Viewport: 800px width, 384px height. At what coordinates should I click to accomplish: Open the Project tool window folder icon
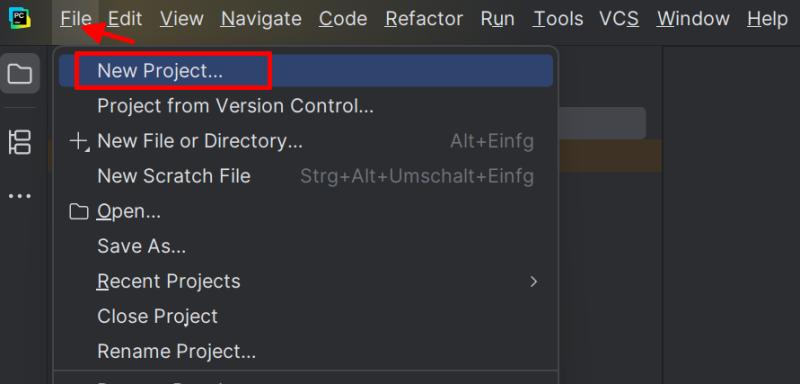point(20,73)
